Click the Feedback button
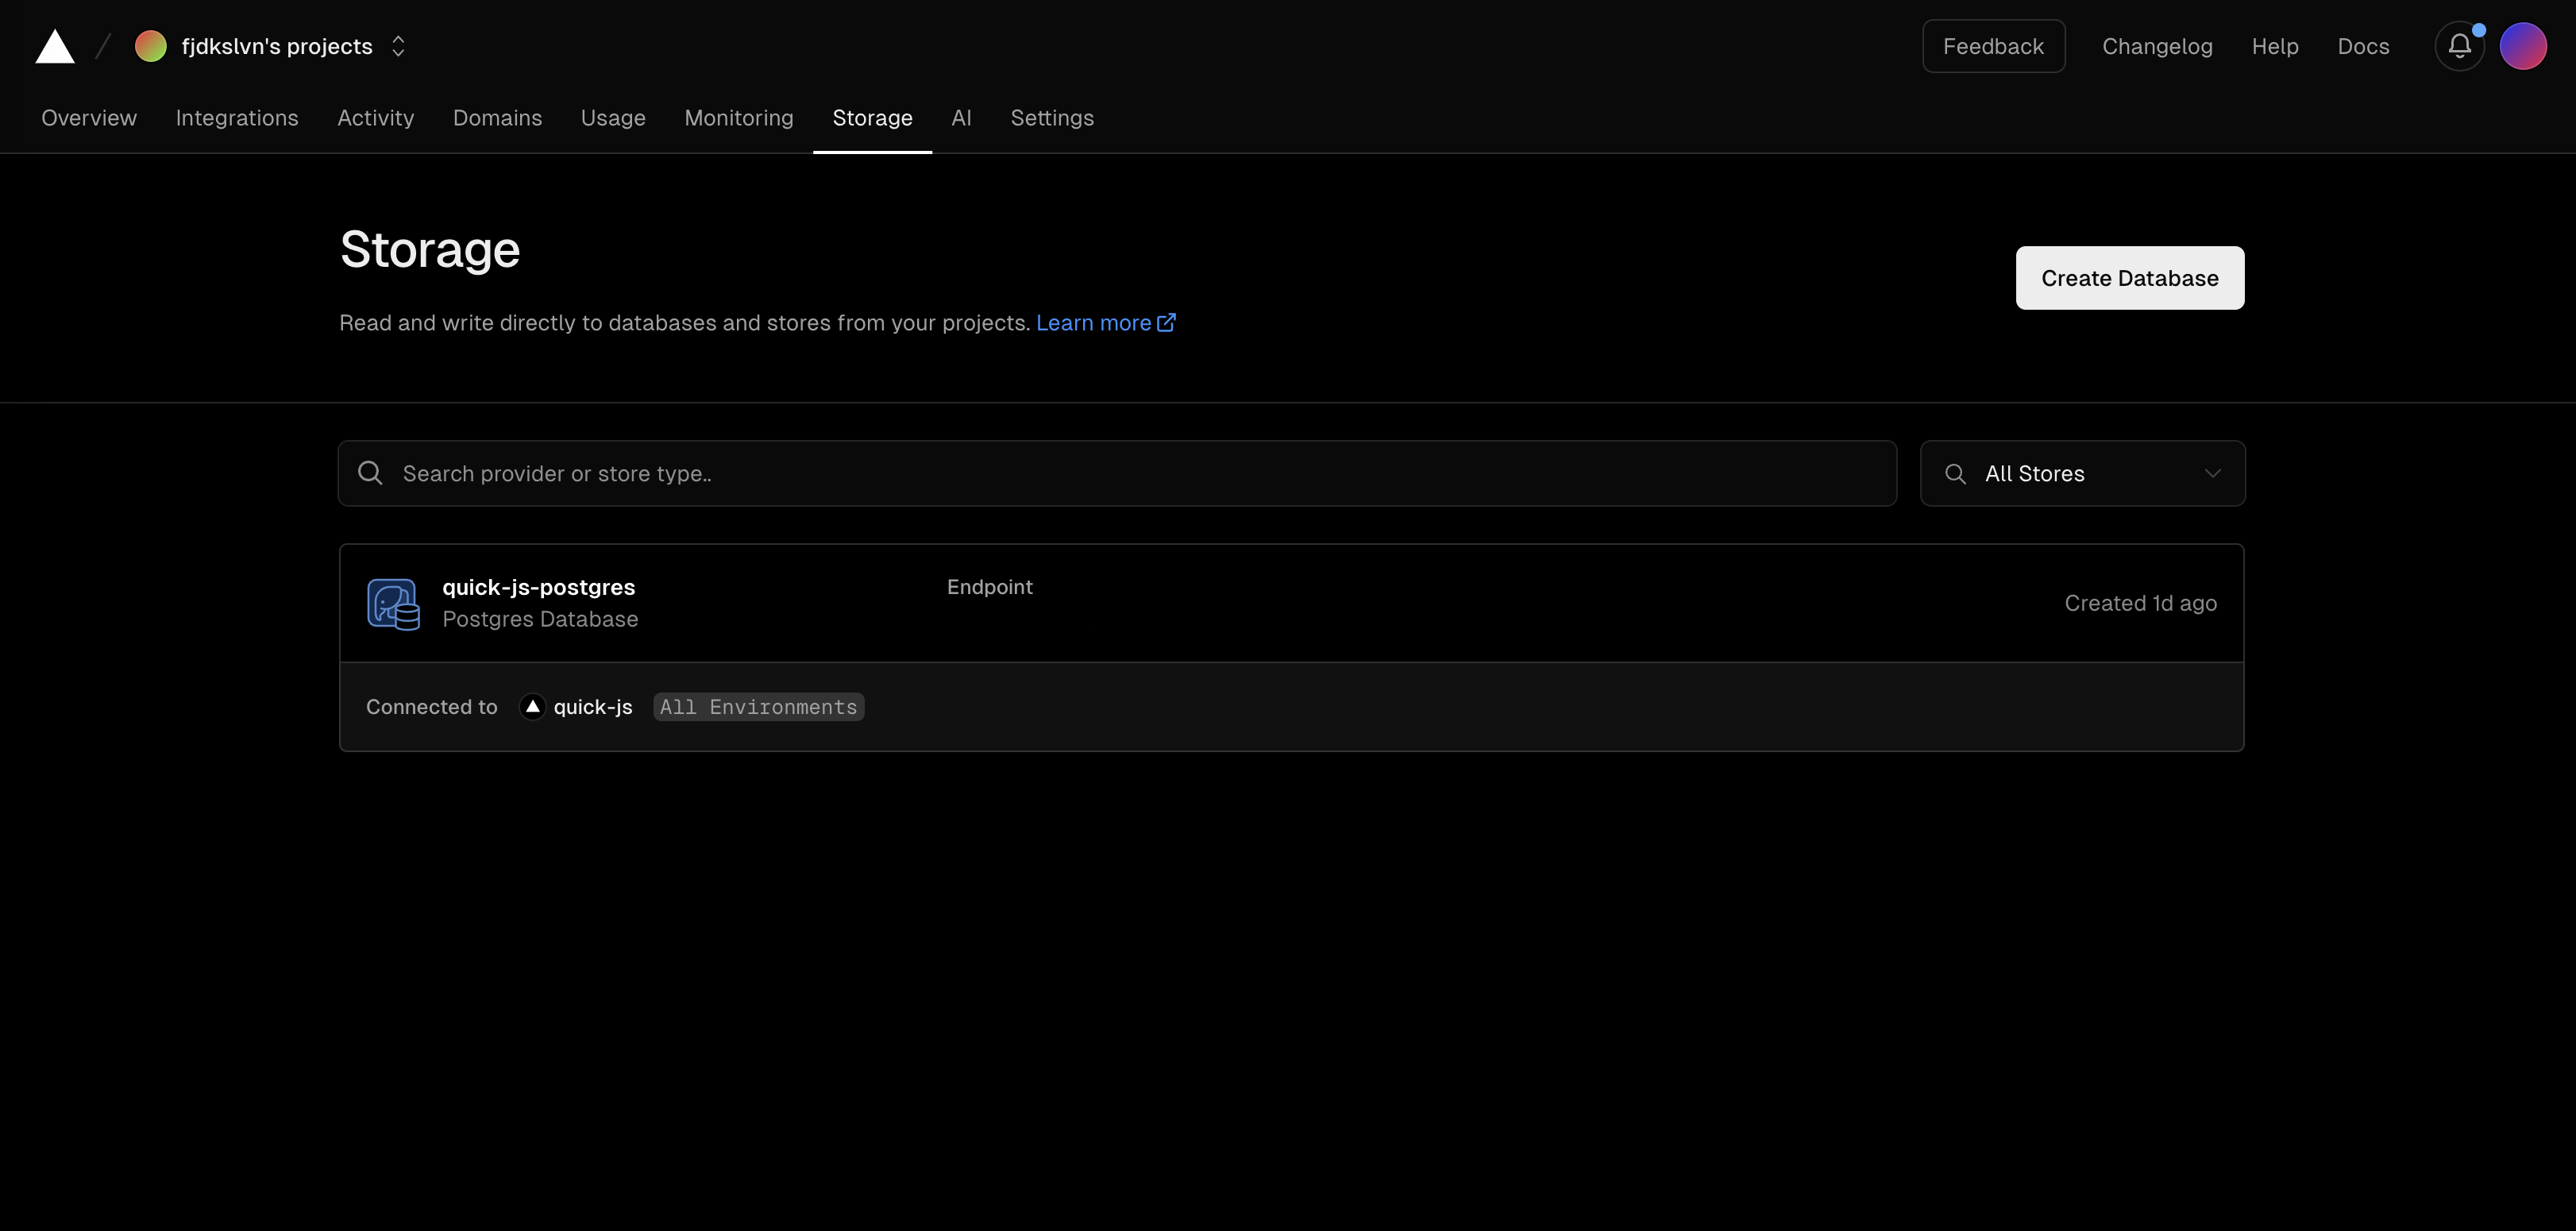 (1992, 46)
